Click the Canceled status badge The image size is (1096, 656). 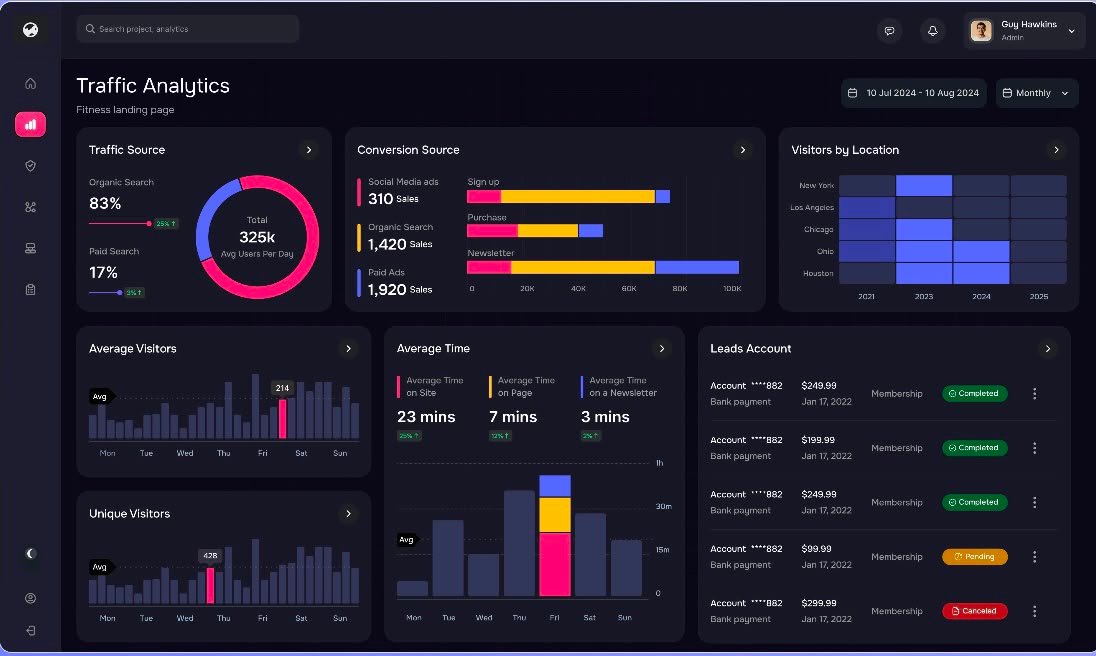pos(974,611)
